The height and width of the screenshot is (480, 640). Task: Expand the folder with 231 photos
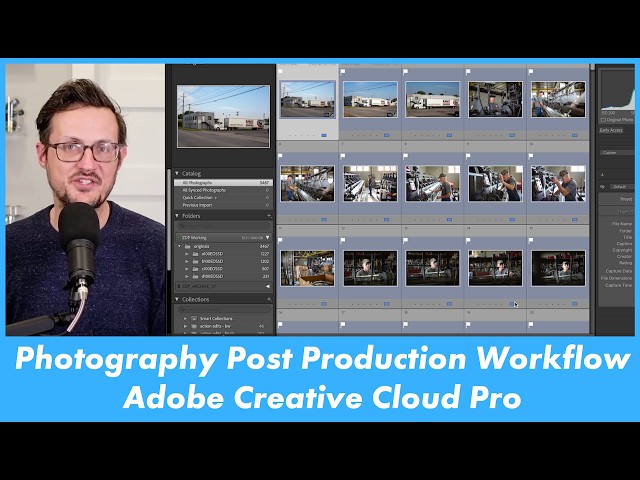point(187,276)
